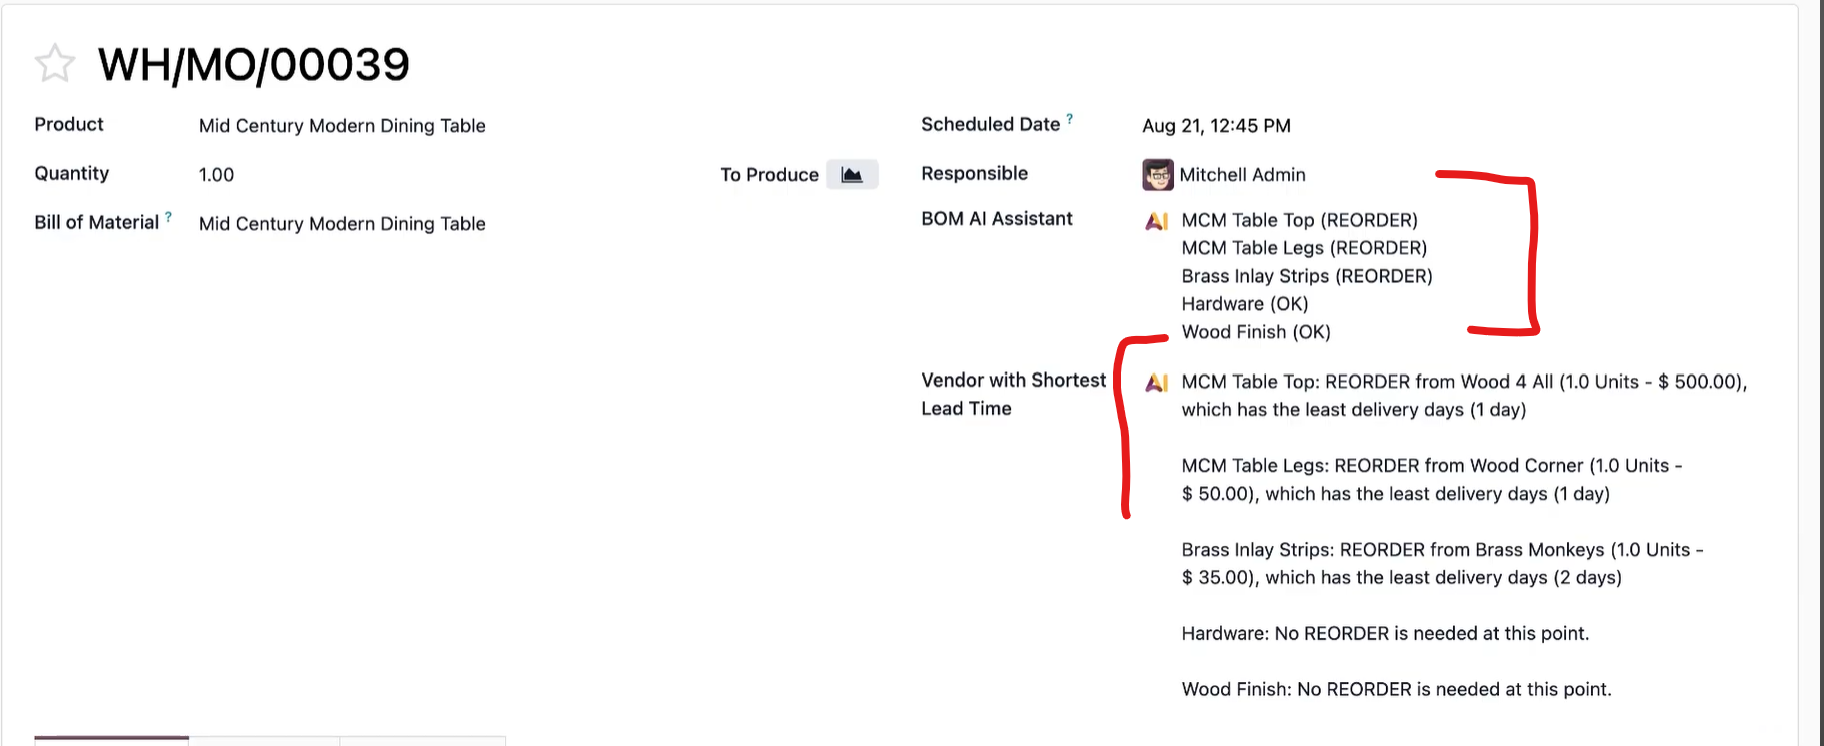Toggle the favorite star beside WH/MO/00039
This screenshot has width=1824, height=746.
[55, 64]
